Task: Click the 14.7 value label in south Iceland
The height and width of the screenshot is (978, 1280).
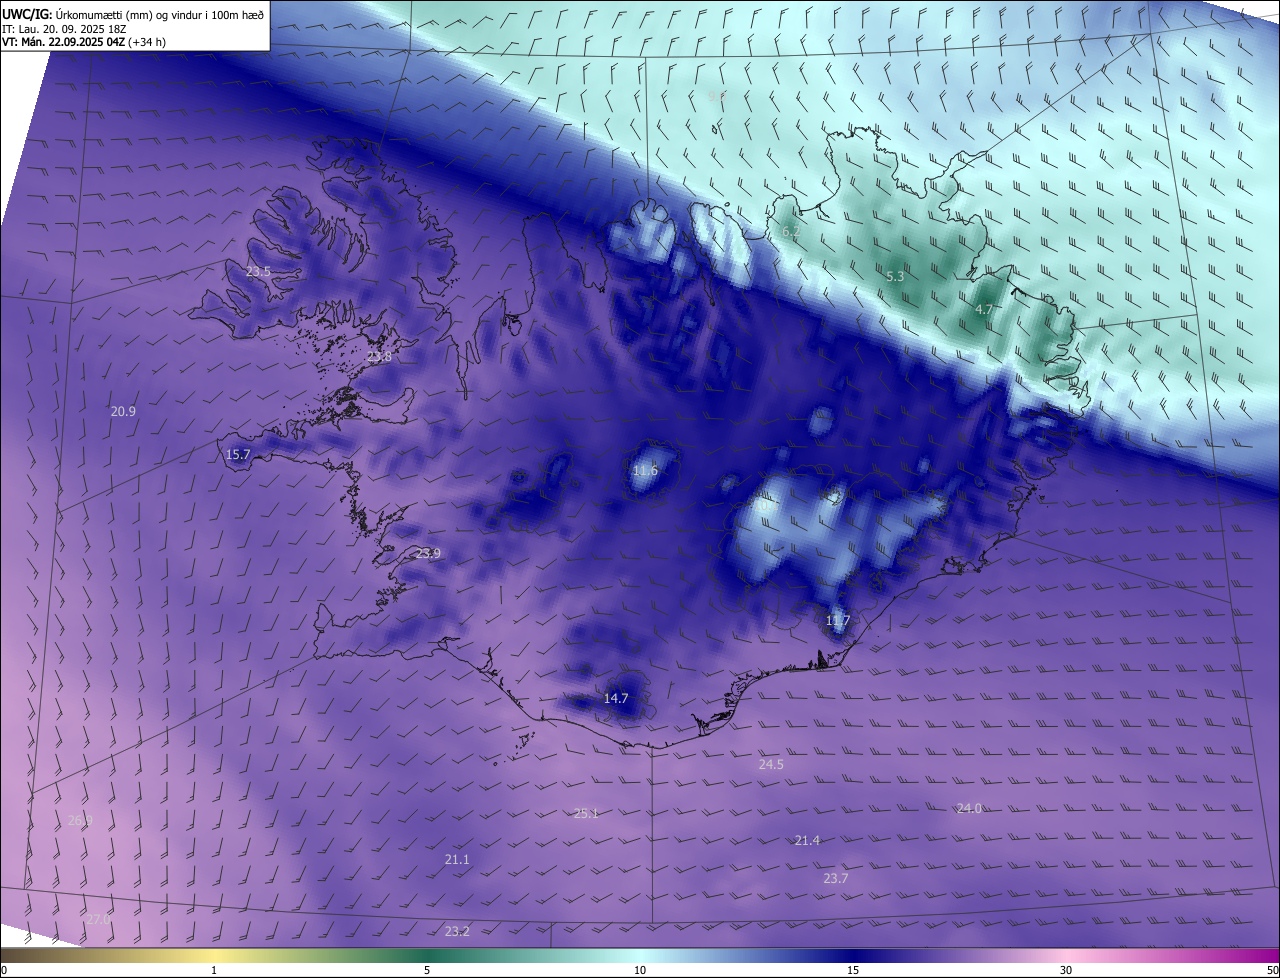Action: click(x=616, y=698)
